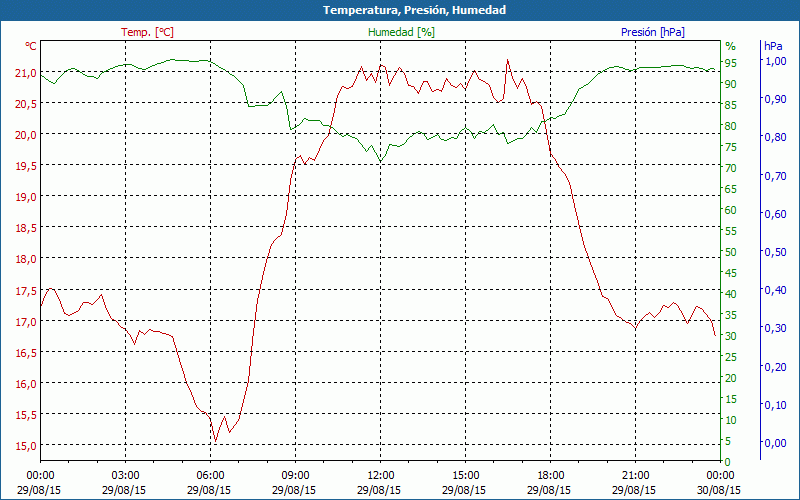Viewport: 800px width, 500px height.
Task: Click the '0,80' pressure axis value
Action: [x=775, y=138]
